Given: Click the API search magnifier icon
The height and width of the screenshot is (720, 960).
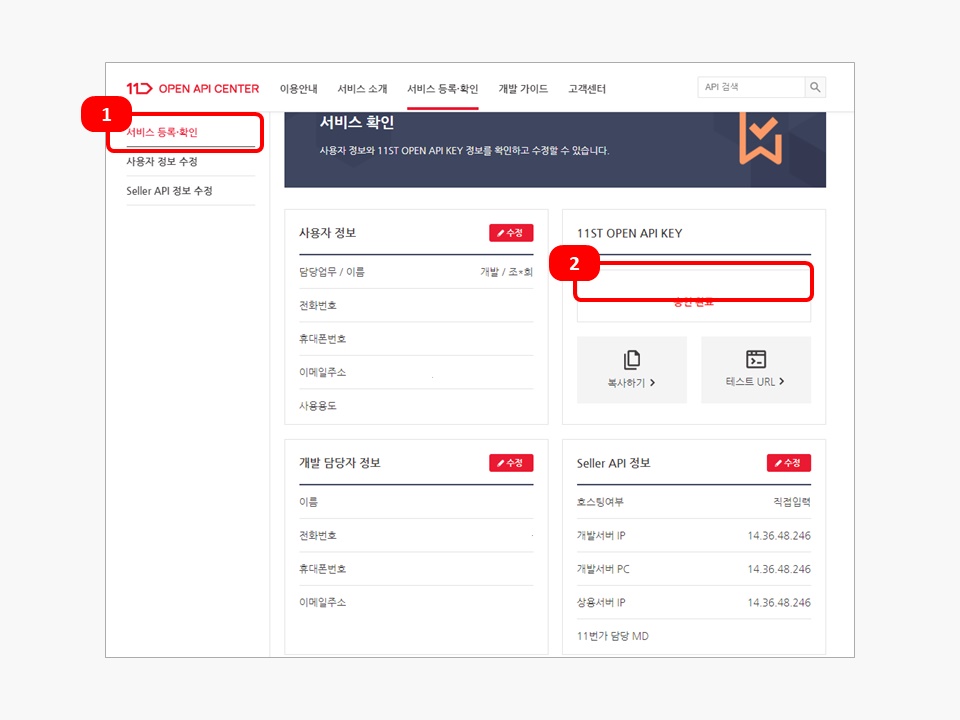Looking at the screenshot, I should (815, 88).
